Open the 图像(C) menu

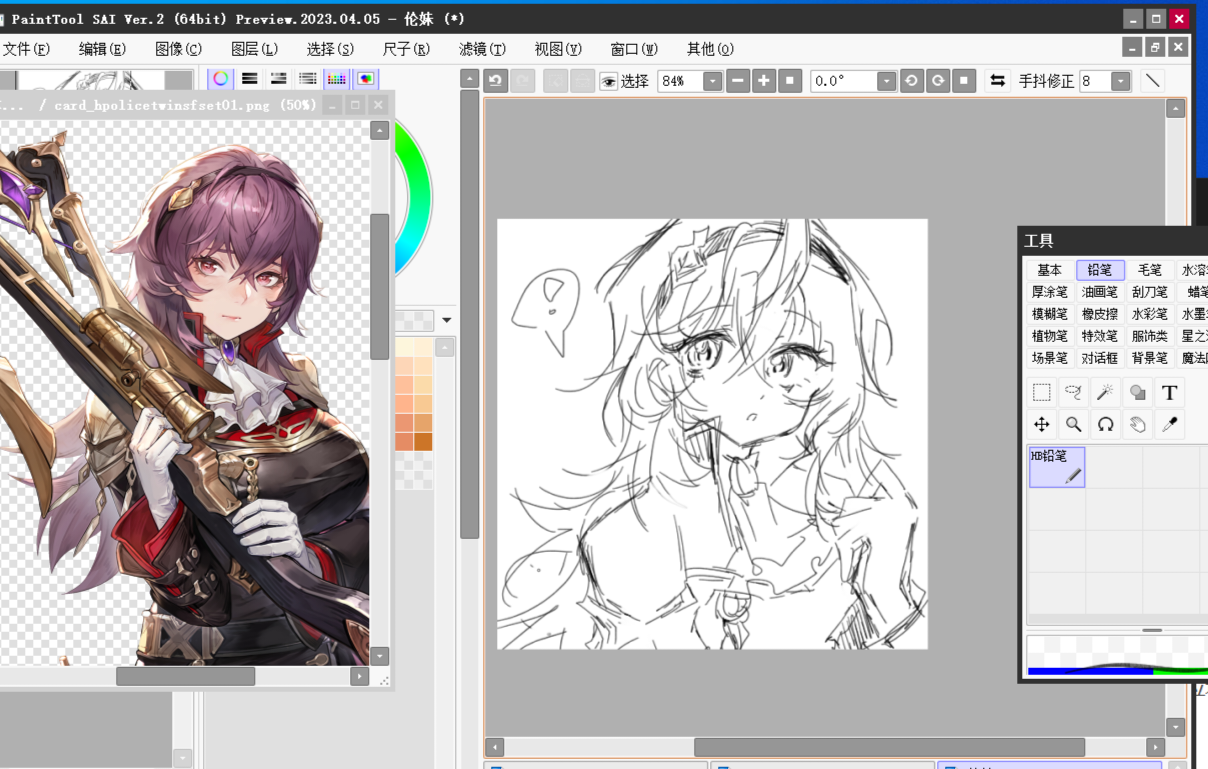pos(178,48)
